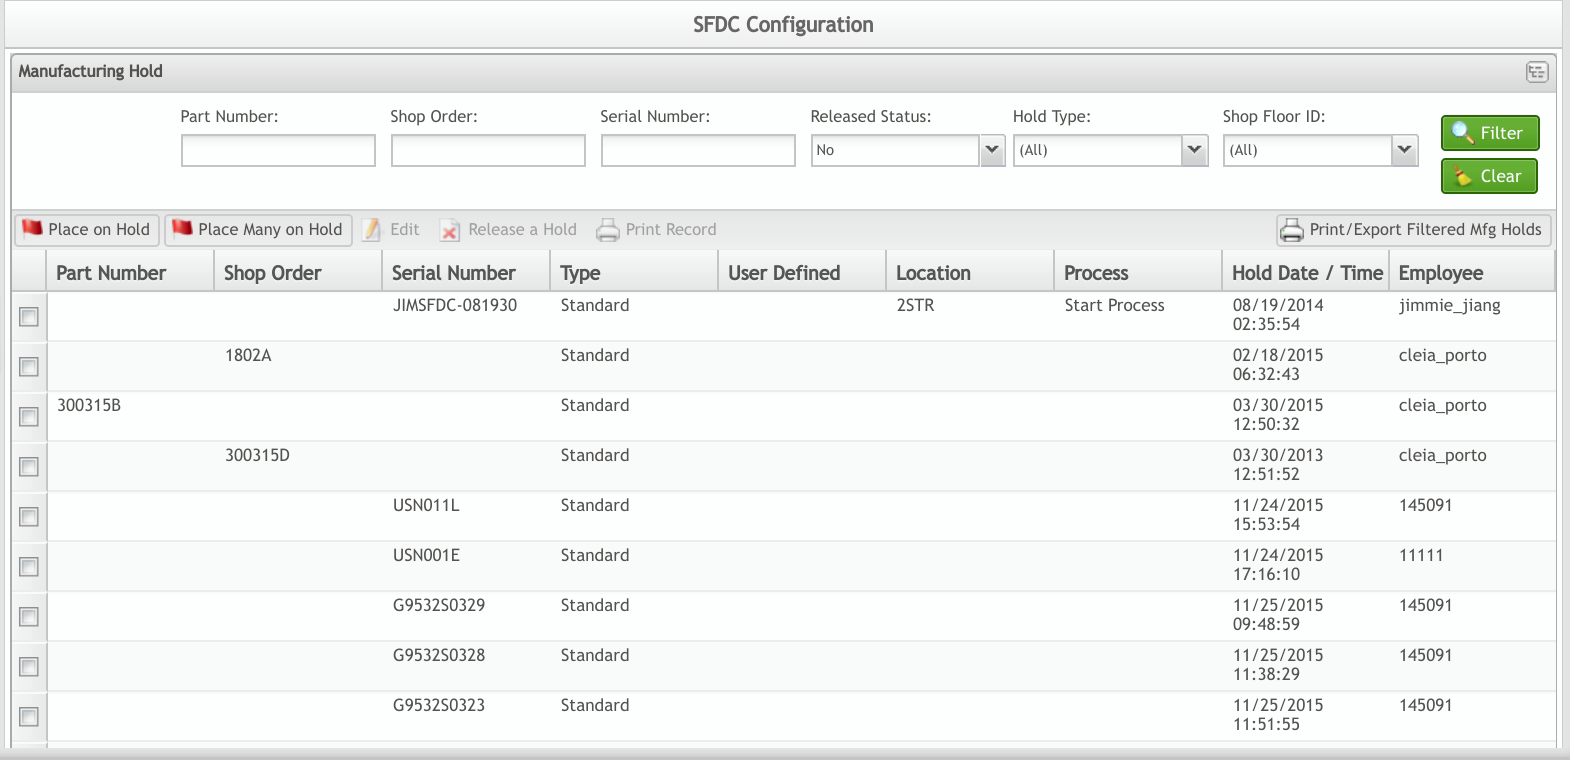1570x760 pixels.
Task: Focus the Part Number input field
Action: tap(278, 151)
